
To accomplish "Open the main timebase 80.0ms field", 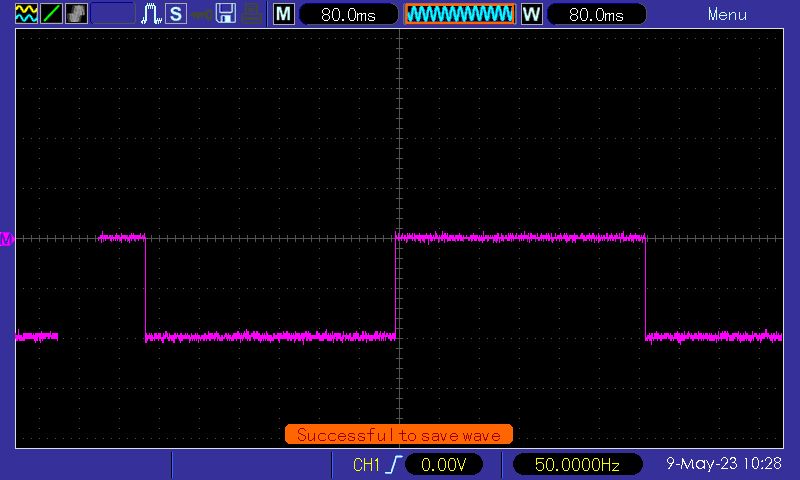I will point(346,14).
